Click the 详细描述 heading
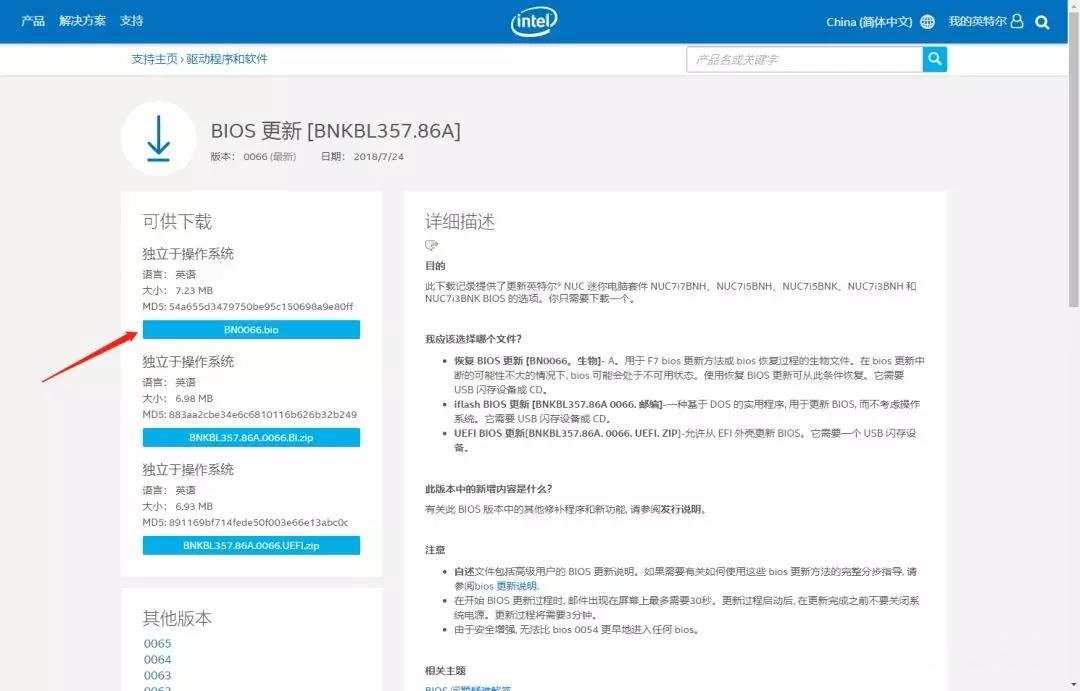 460,222
